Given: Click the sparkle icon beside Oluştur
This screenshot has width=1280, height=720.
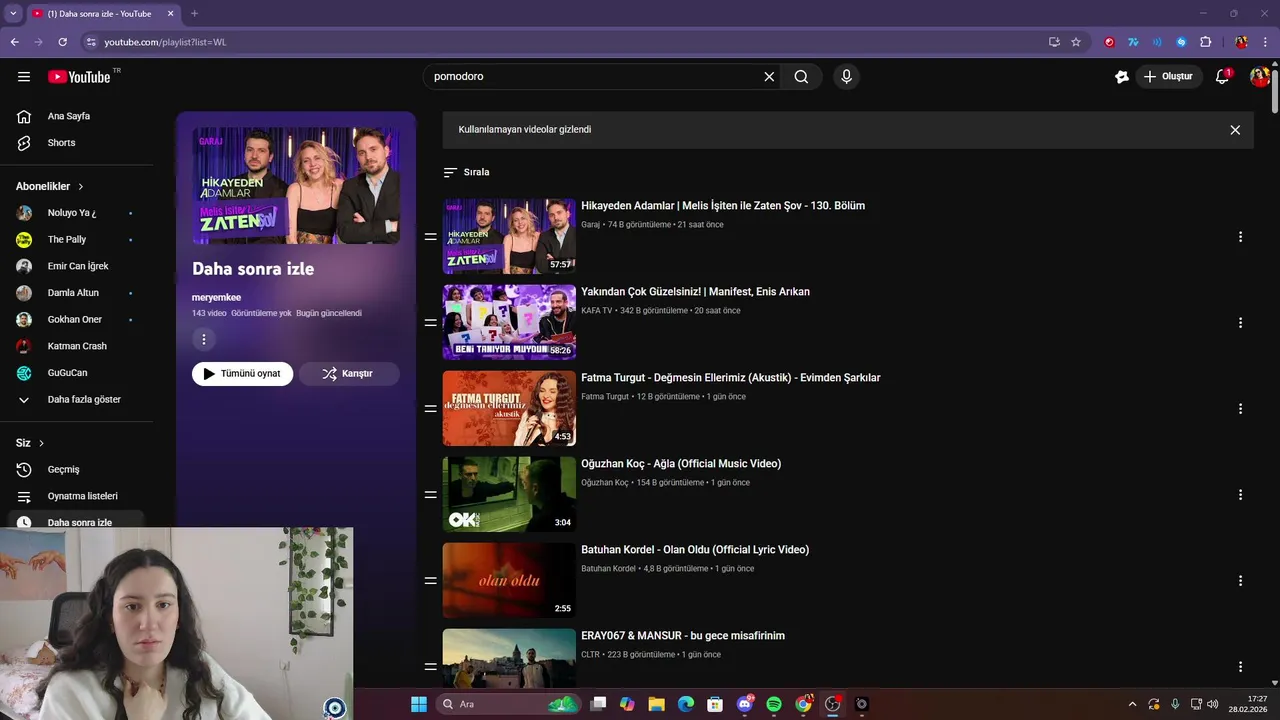Looking at the screenshot, I should 1122,77.
